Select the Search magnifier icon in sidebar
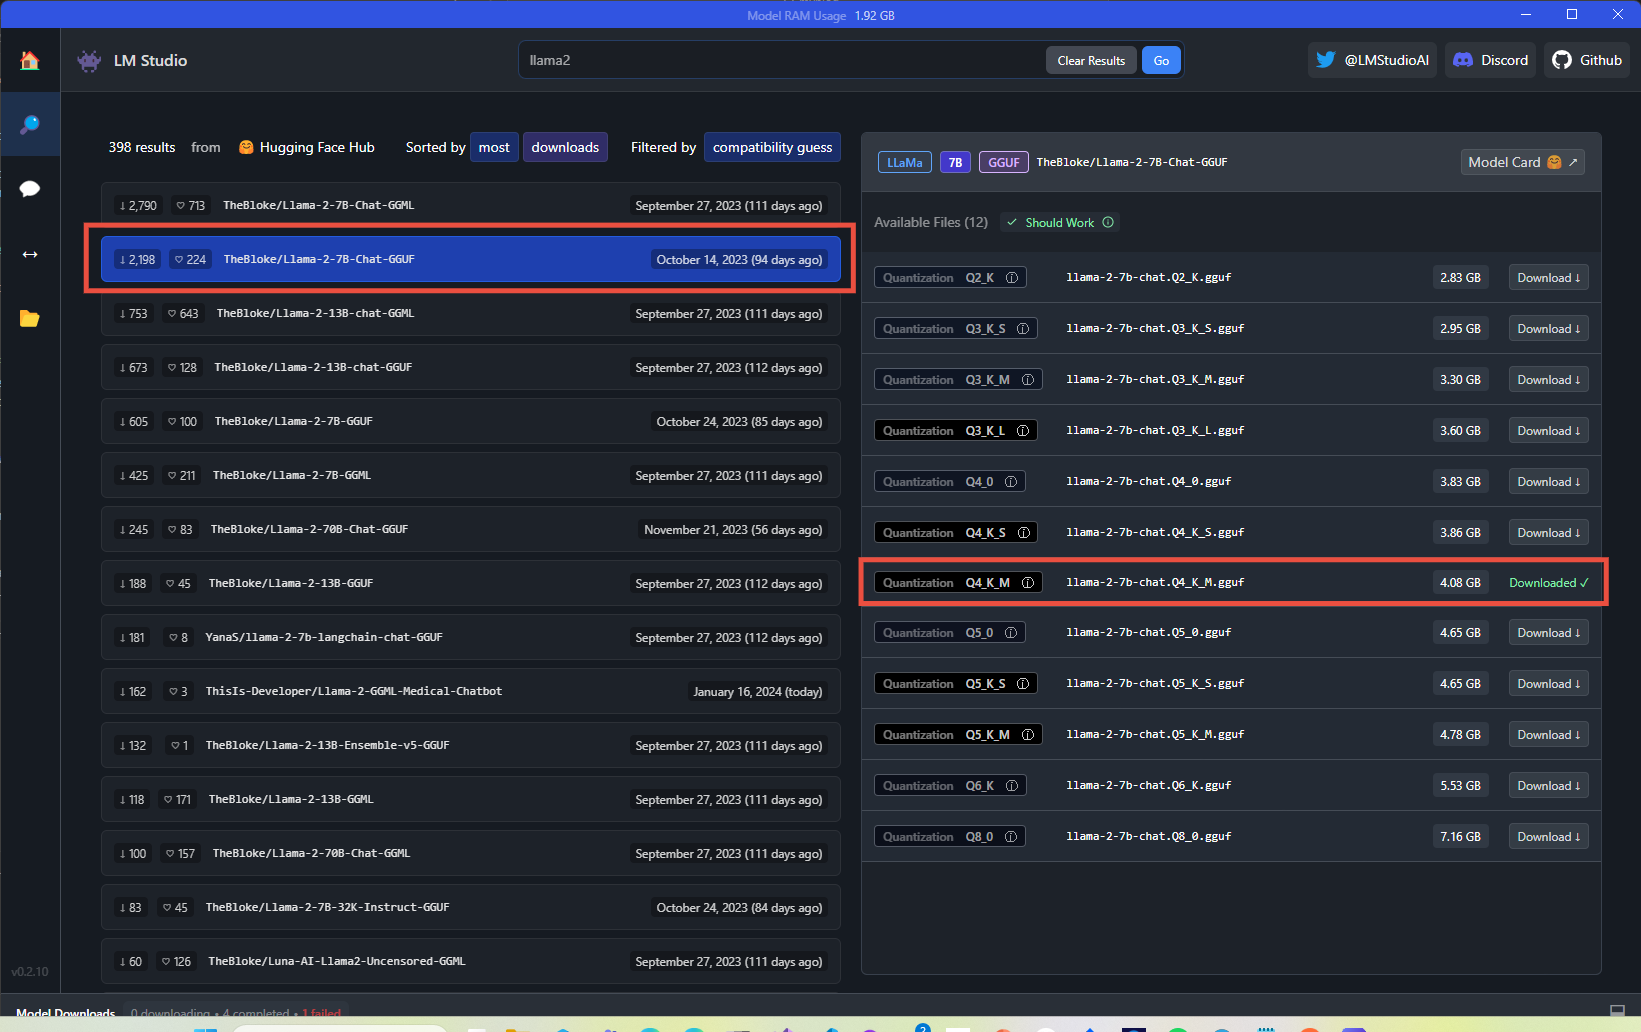1641x1032 pixels. (30, 124)
